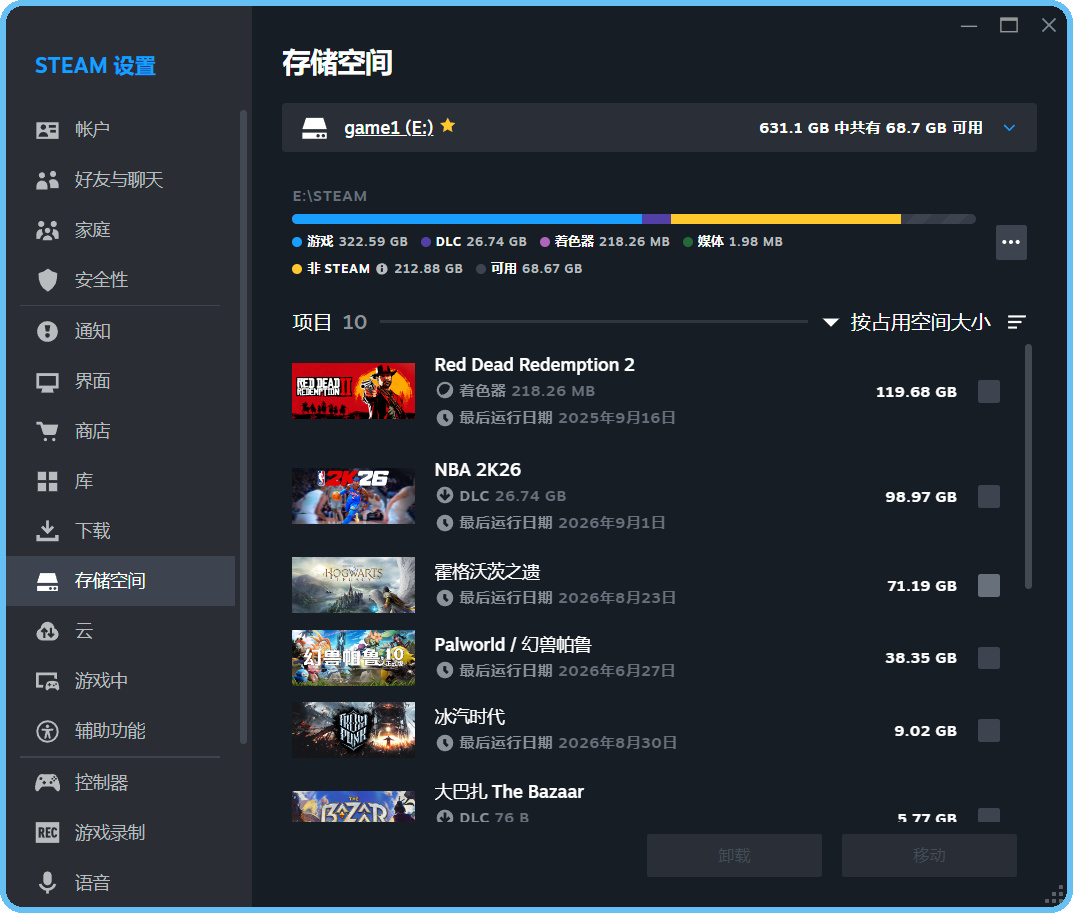The width and height of the screenshot is (1073, 913).
Task: Click the gold default-drive star icon
Action: 448,125
